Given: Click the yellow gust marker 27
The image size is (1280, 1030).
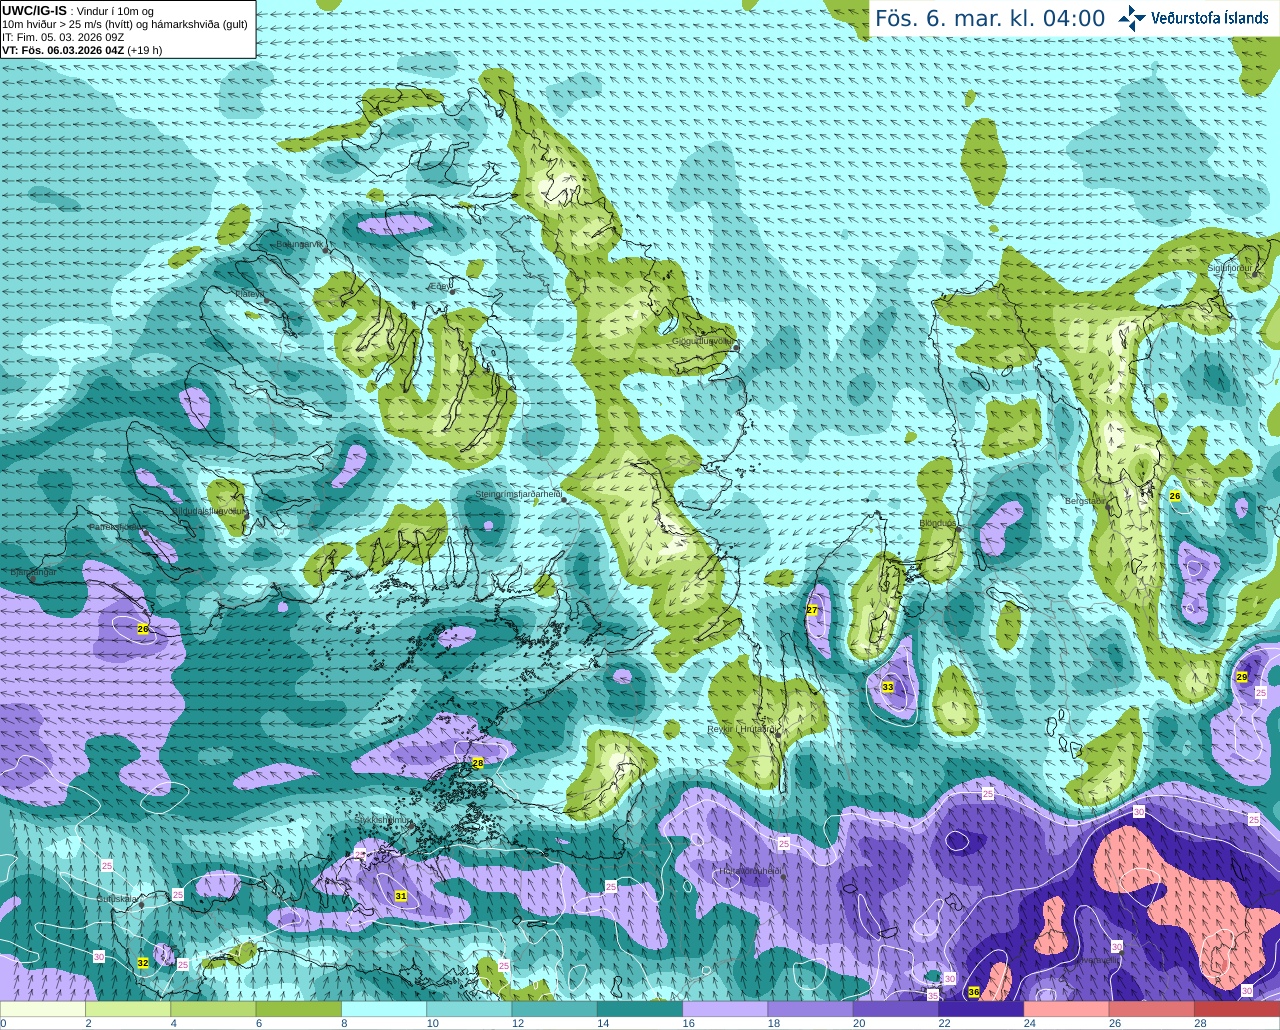Looking at the screenshot, I should pyautogui.click(x=812, y=610).
